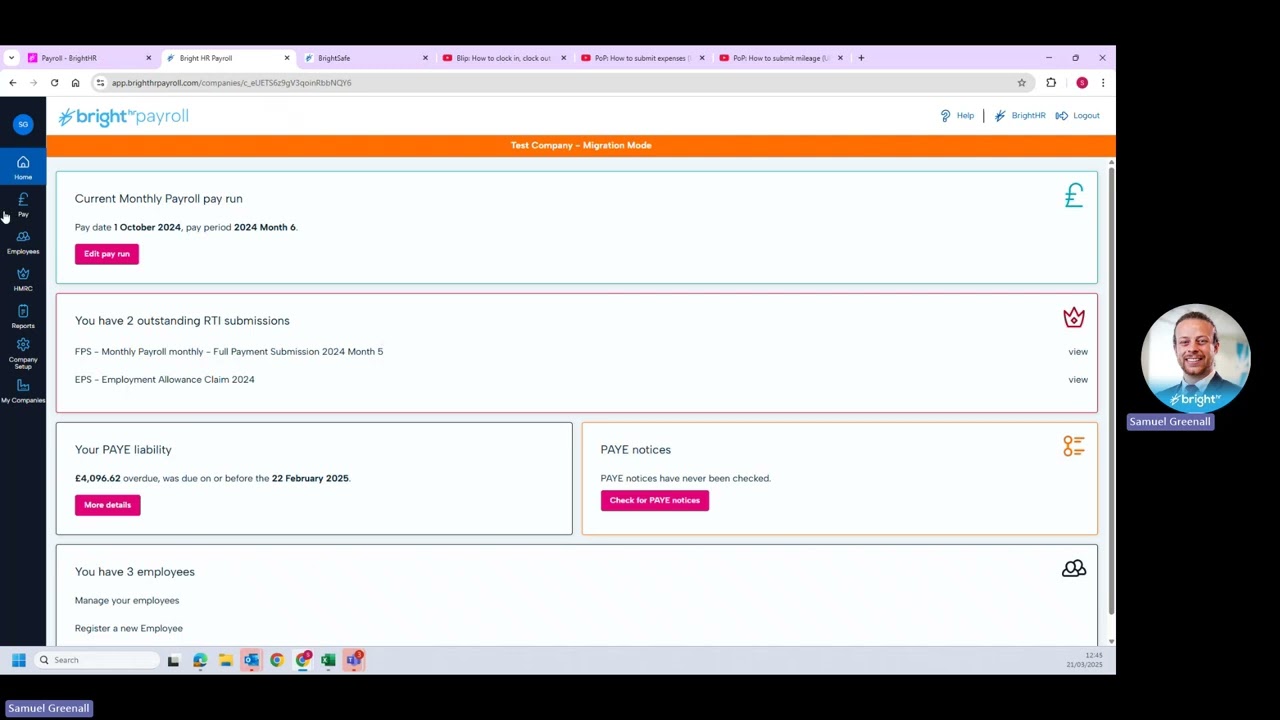Viewport: 1280px width, 720px height.
Task: Open the Home section in the sidebar
Action: pos(23,167)
